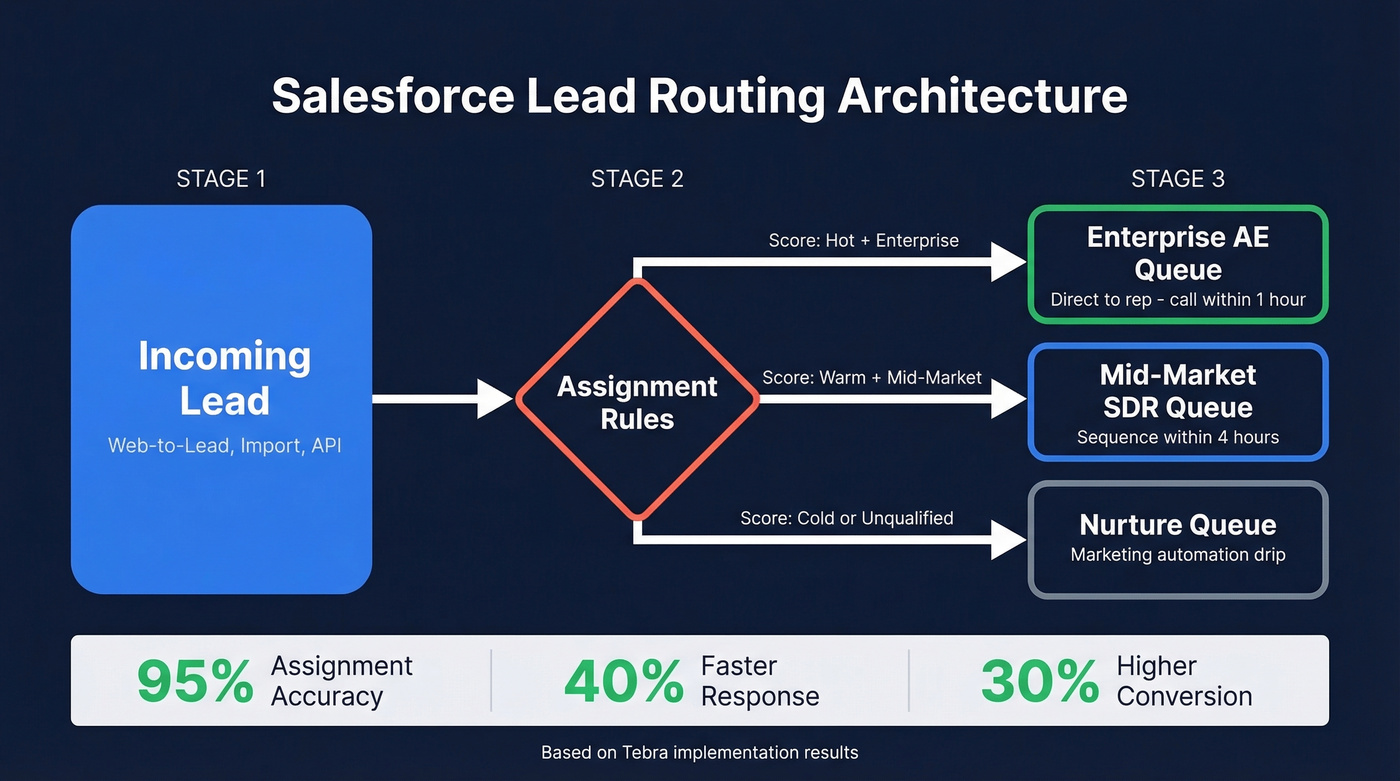Open the STAGE 3 section header
Viewport: 1400px width, 781px height.
click(1177, 178)
